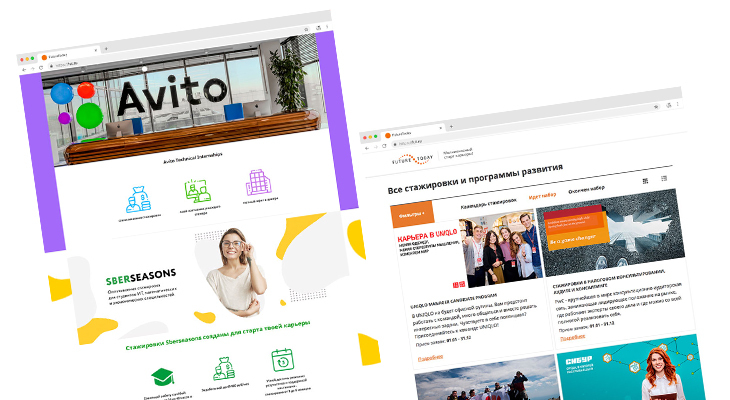The height and width of the screenshot is (400, 730).
Task: Click the tax consulting internship title in PwC card
Action: point(609,281)
